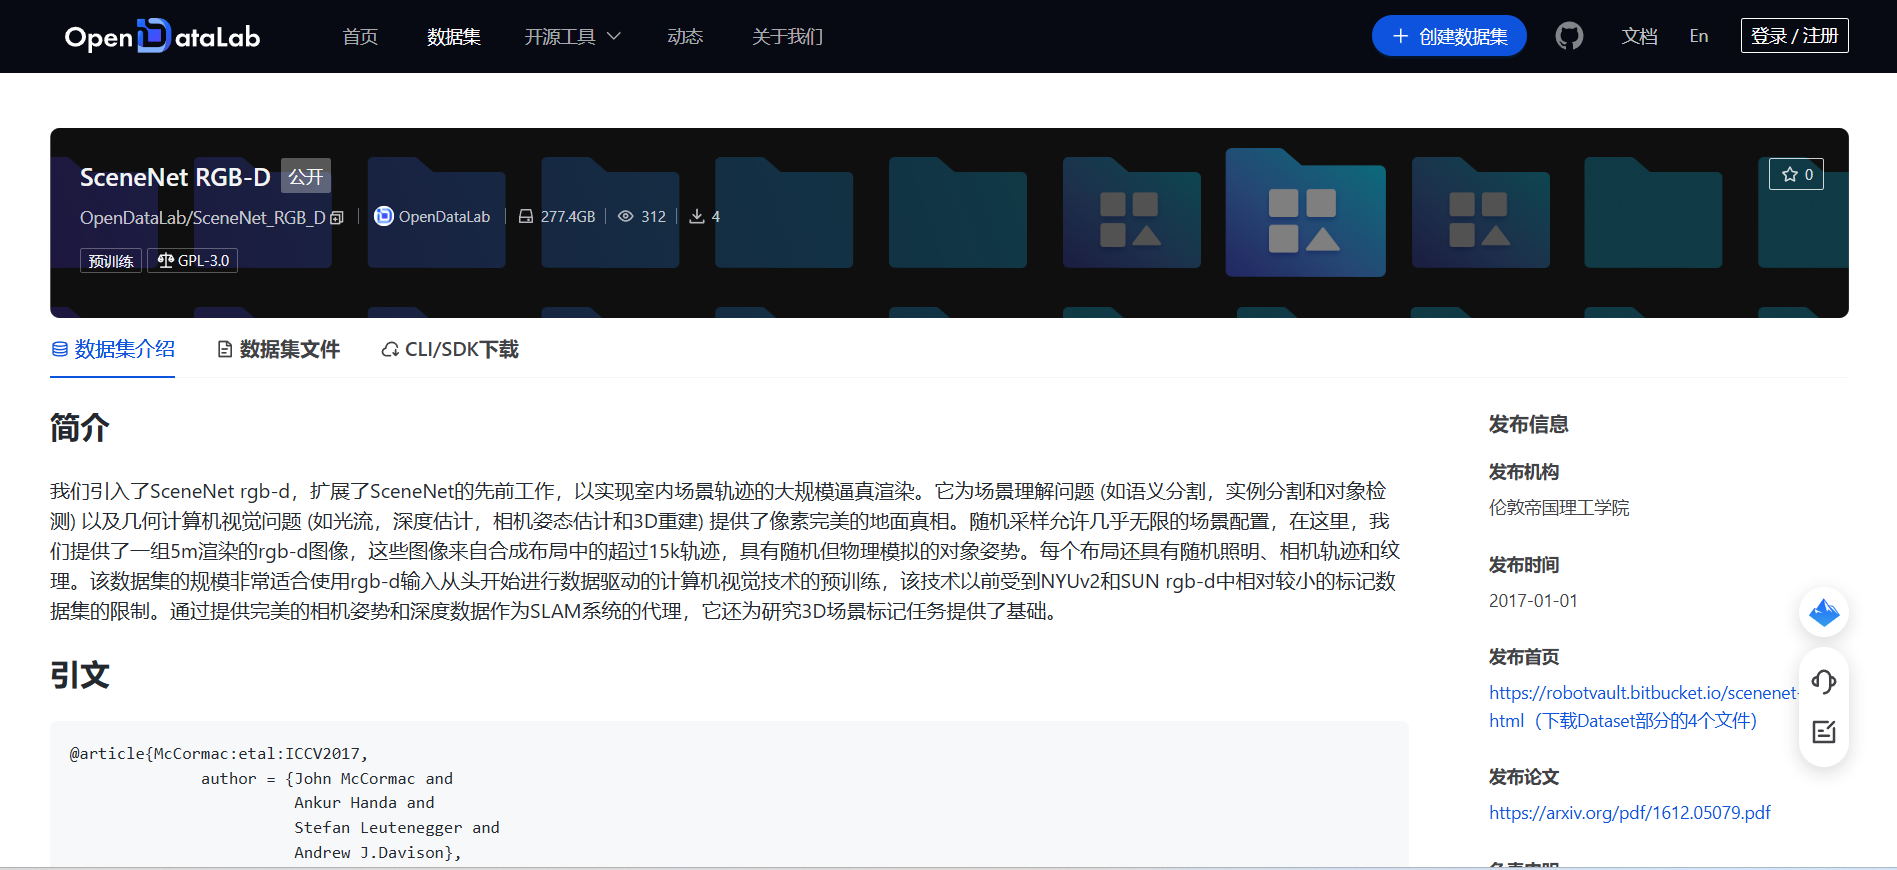Click the 发布首页 label
Image resolution: width=1897 pixels, height=870 pixels.
tap(1524, 657)
